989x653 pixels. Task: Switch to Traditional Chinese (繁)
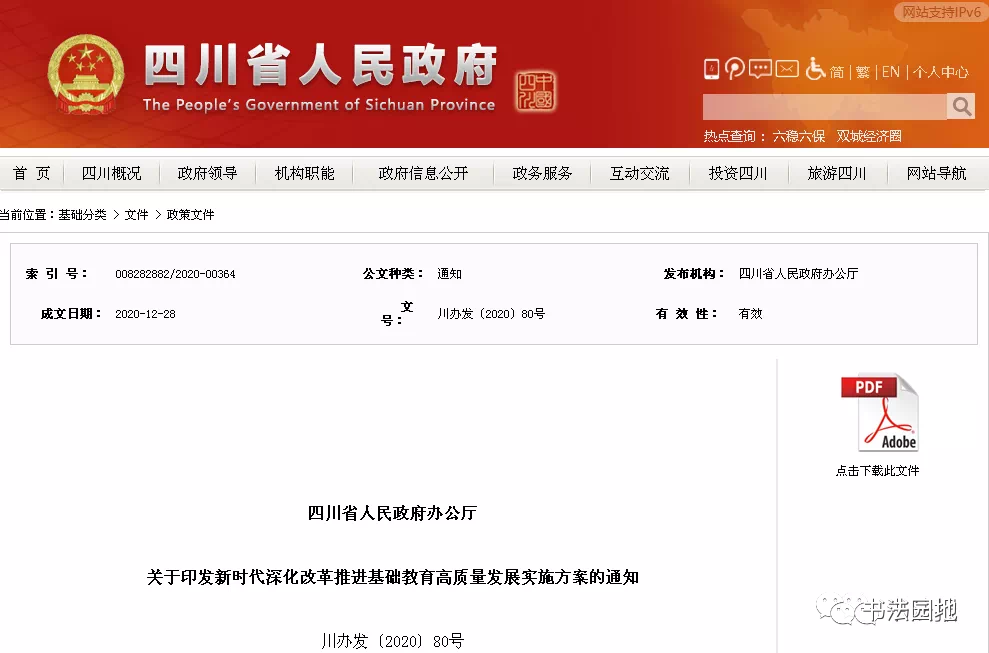(x=862, y=72)
